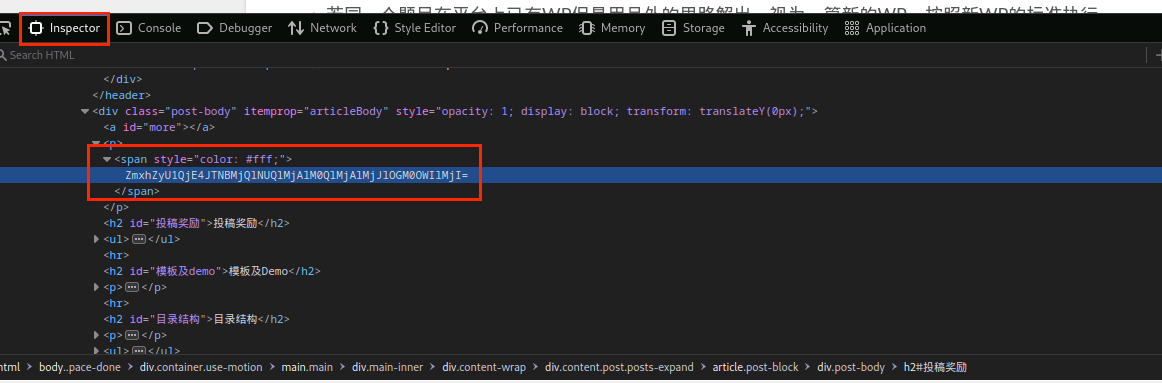Viewport: 1162px width, 383px height.
Task: Click div.main-inner breadcrumb
Action: (388, 367)
